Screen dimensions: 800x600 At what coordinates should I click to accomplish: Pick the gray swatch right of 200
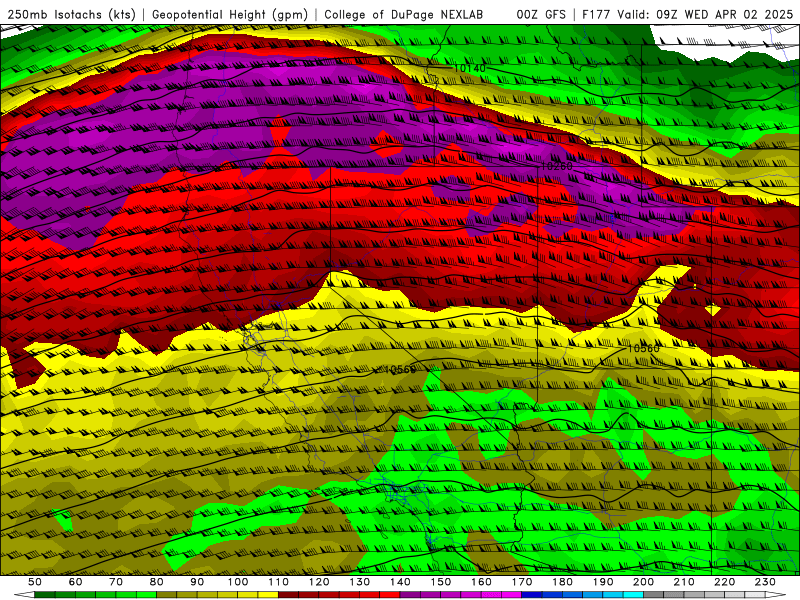coord(654,595)
